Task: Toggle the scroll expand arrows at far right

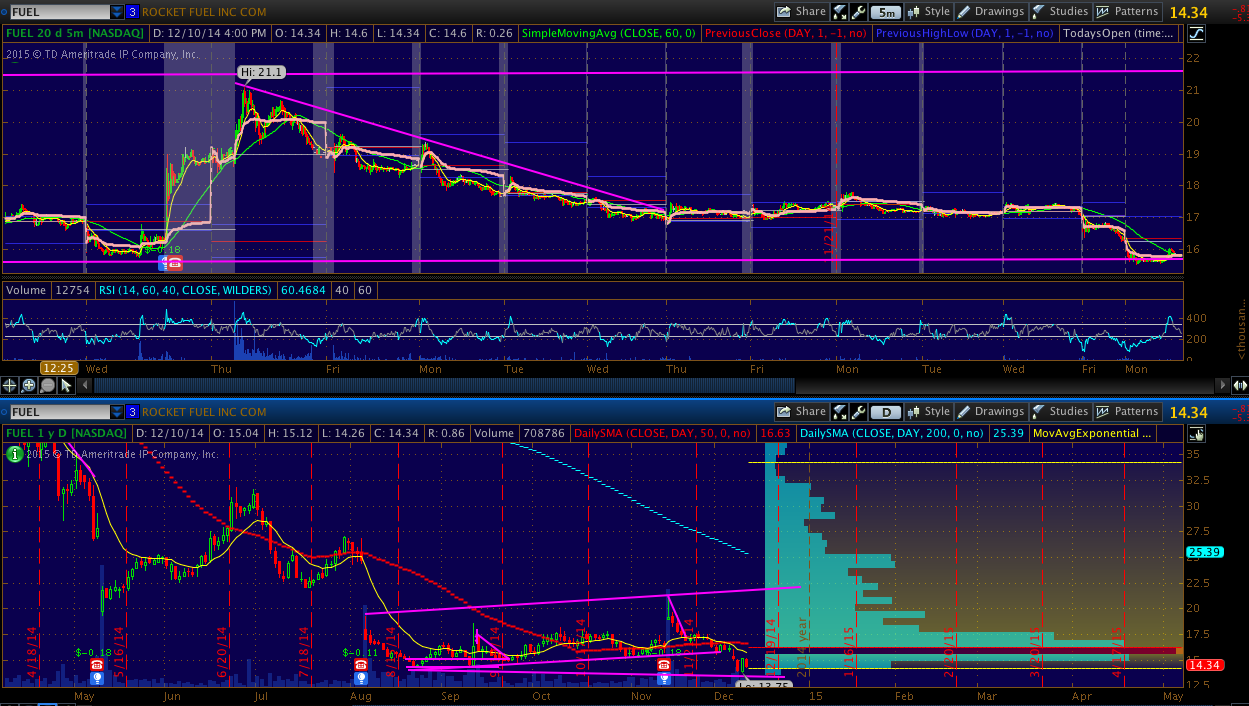Action: coord(1239,385)
